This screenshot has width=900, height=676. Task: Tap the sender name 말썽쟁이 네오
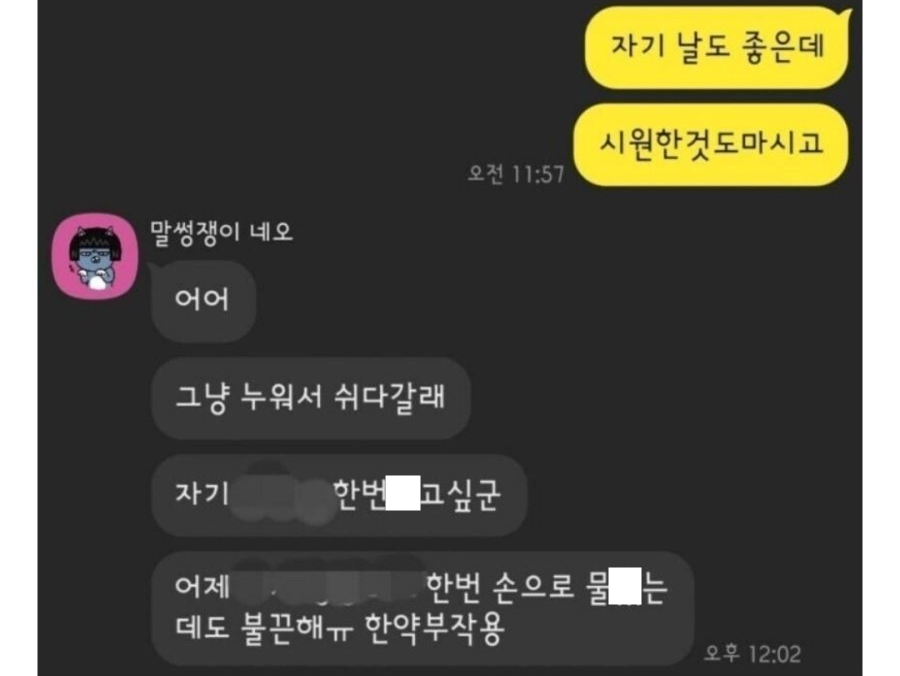(221, 233)
